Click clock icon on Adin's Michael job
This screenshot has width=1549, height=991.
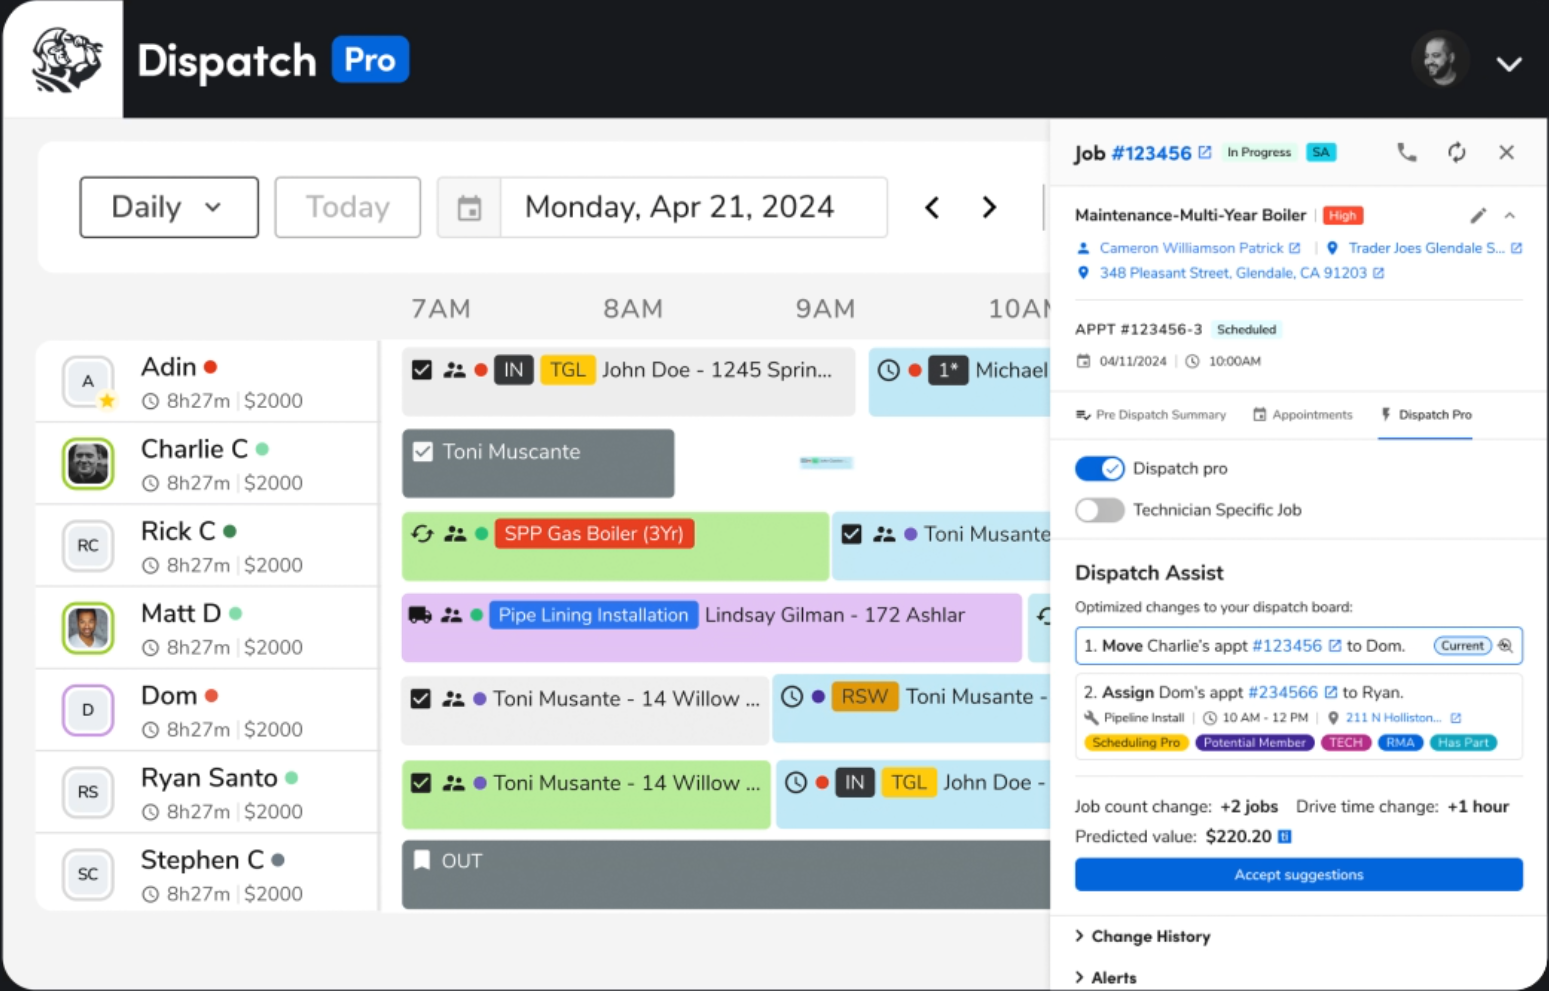[x=888, y=370]
